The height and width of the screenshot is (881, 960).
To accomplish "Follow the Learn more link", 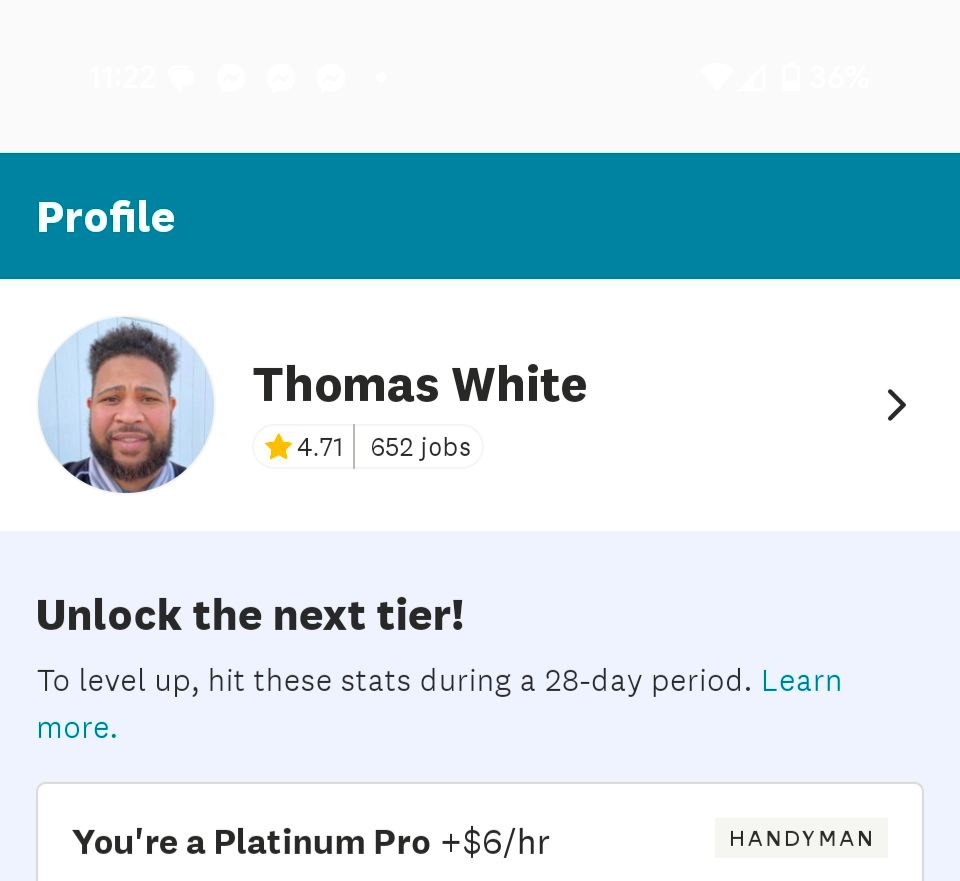I will (x=439, y=704).
